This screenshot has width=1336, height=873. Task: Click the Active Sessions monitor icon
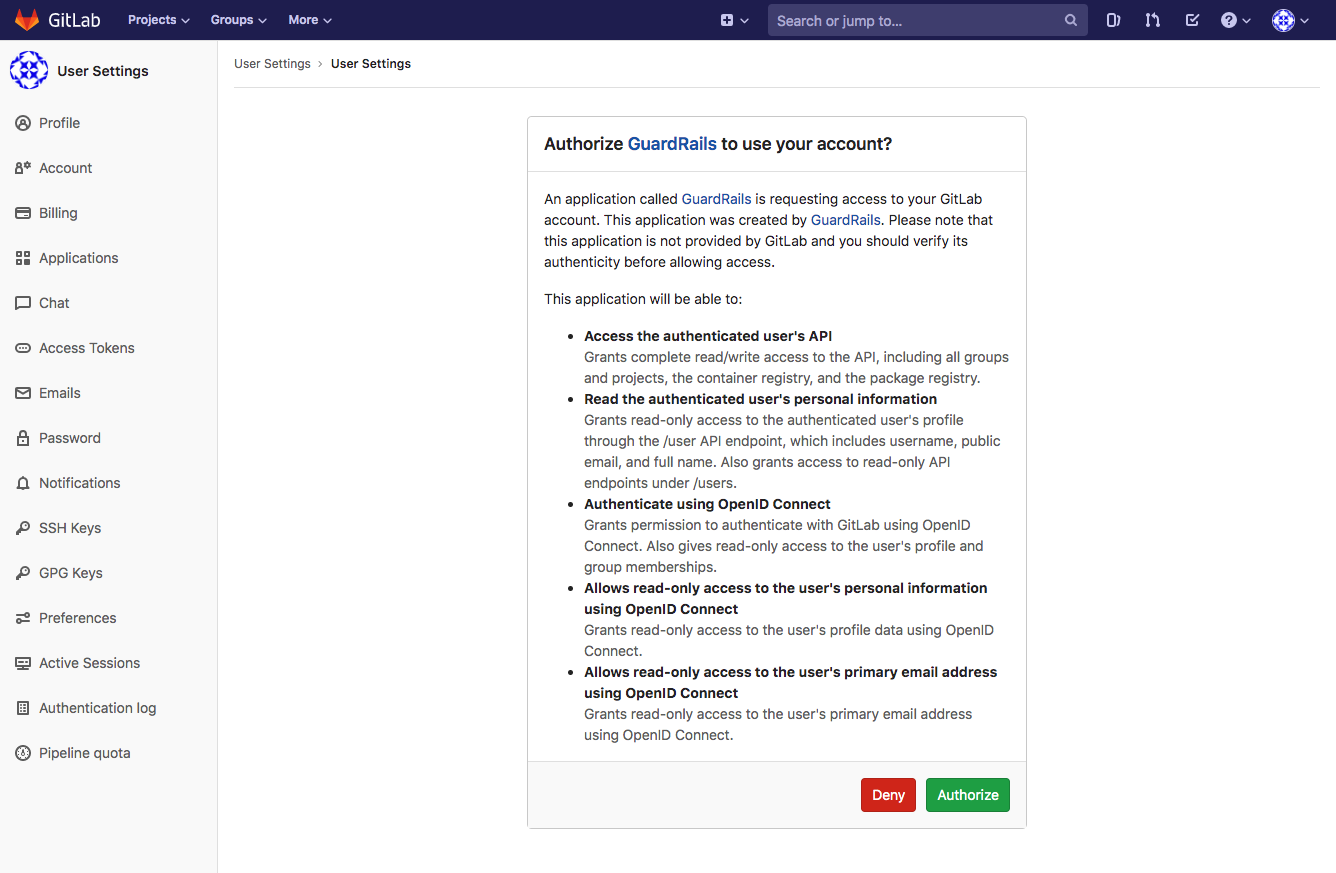pos(23,663)
